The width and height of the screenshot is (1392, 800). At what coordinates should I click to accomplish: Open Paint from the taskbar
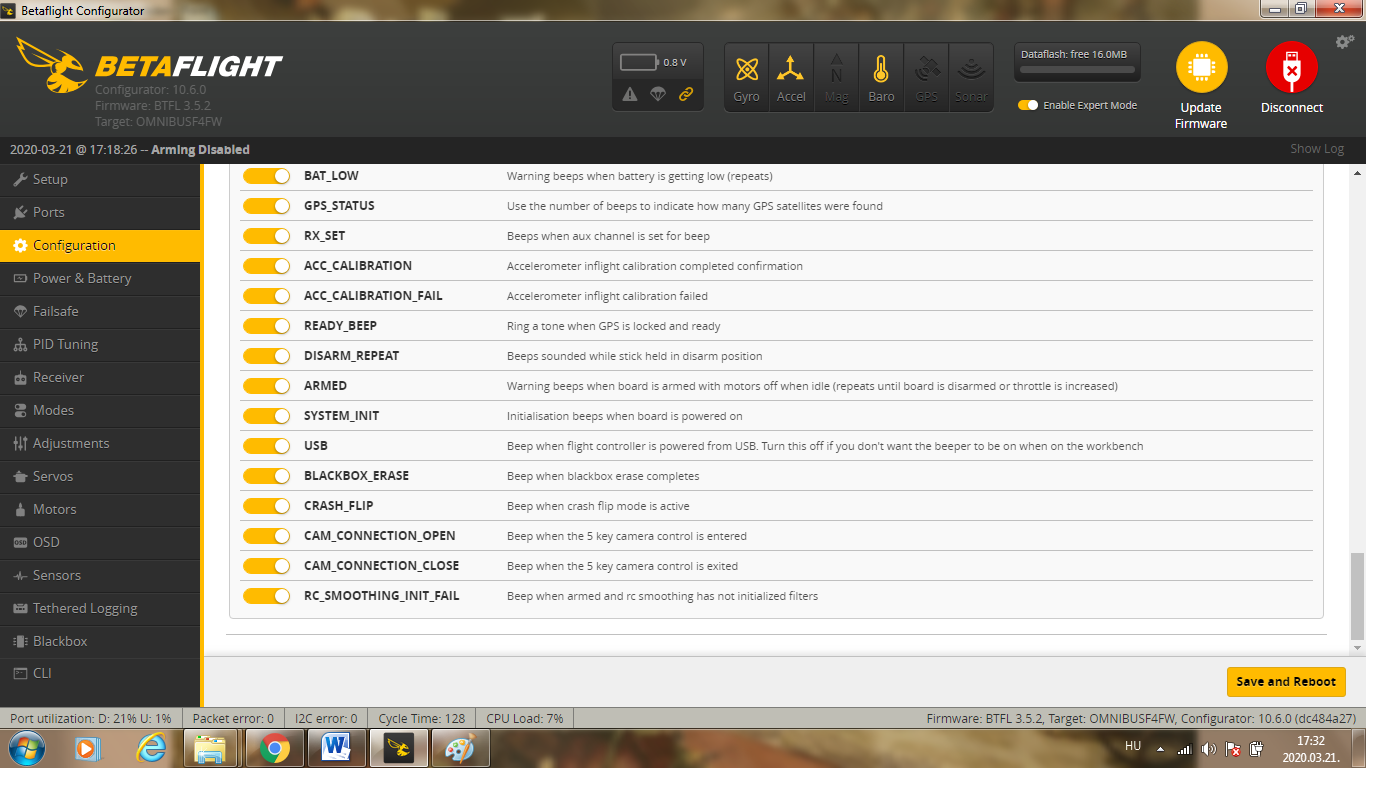coord(460,748)
